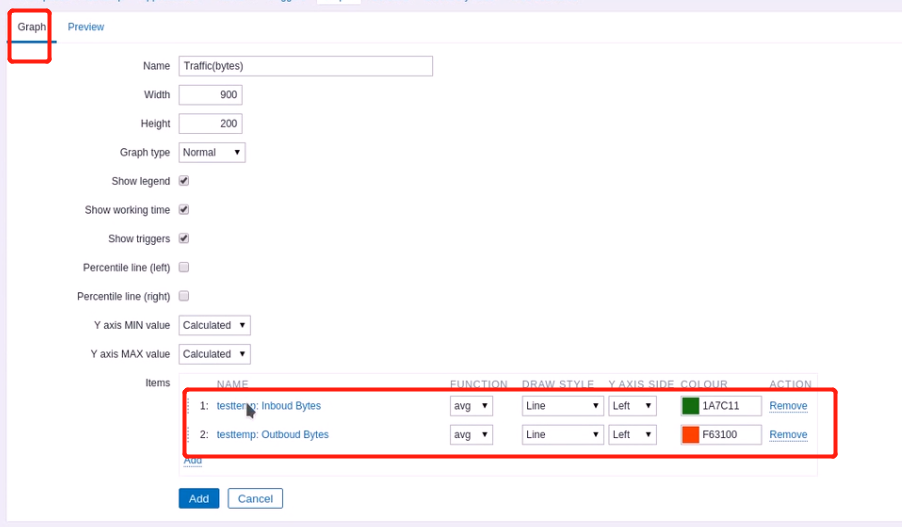This screenshot has width=902, height=527.
Task: Grab the drag handle of item 1
Action: click(x=188, y=406)
